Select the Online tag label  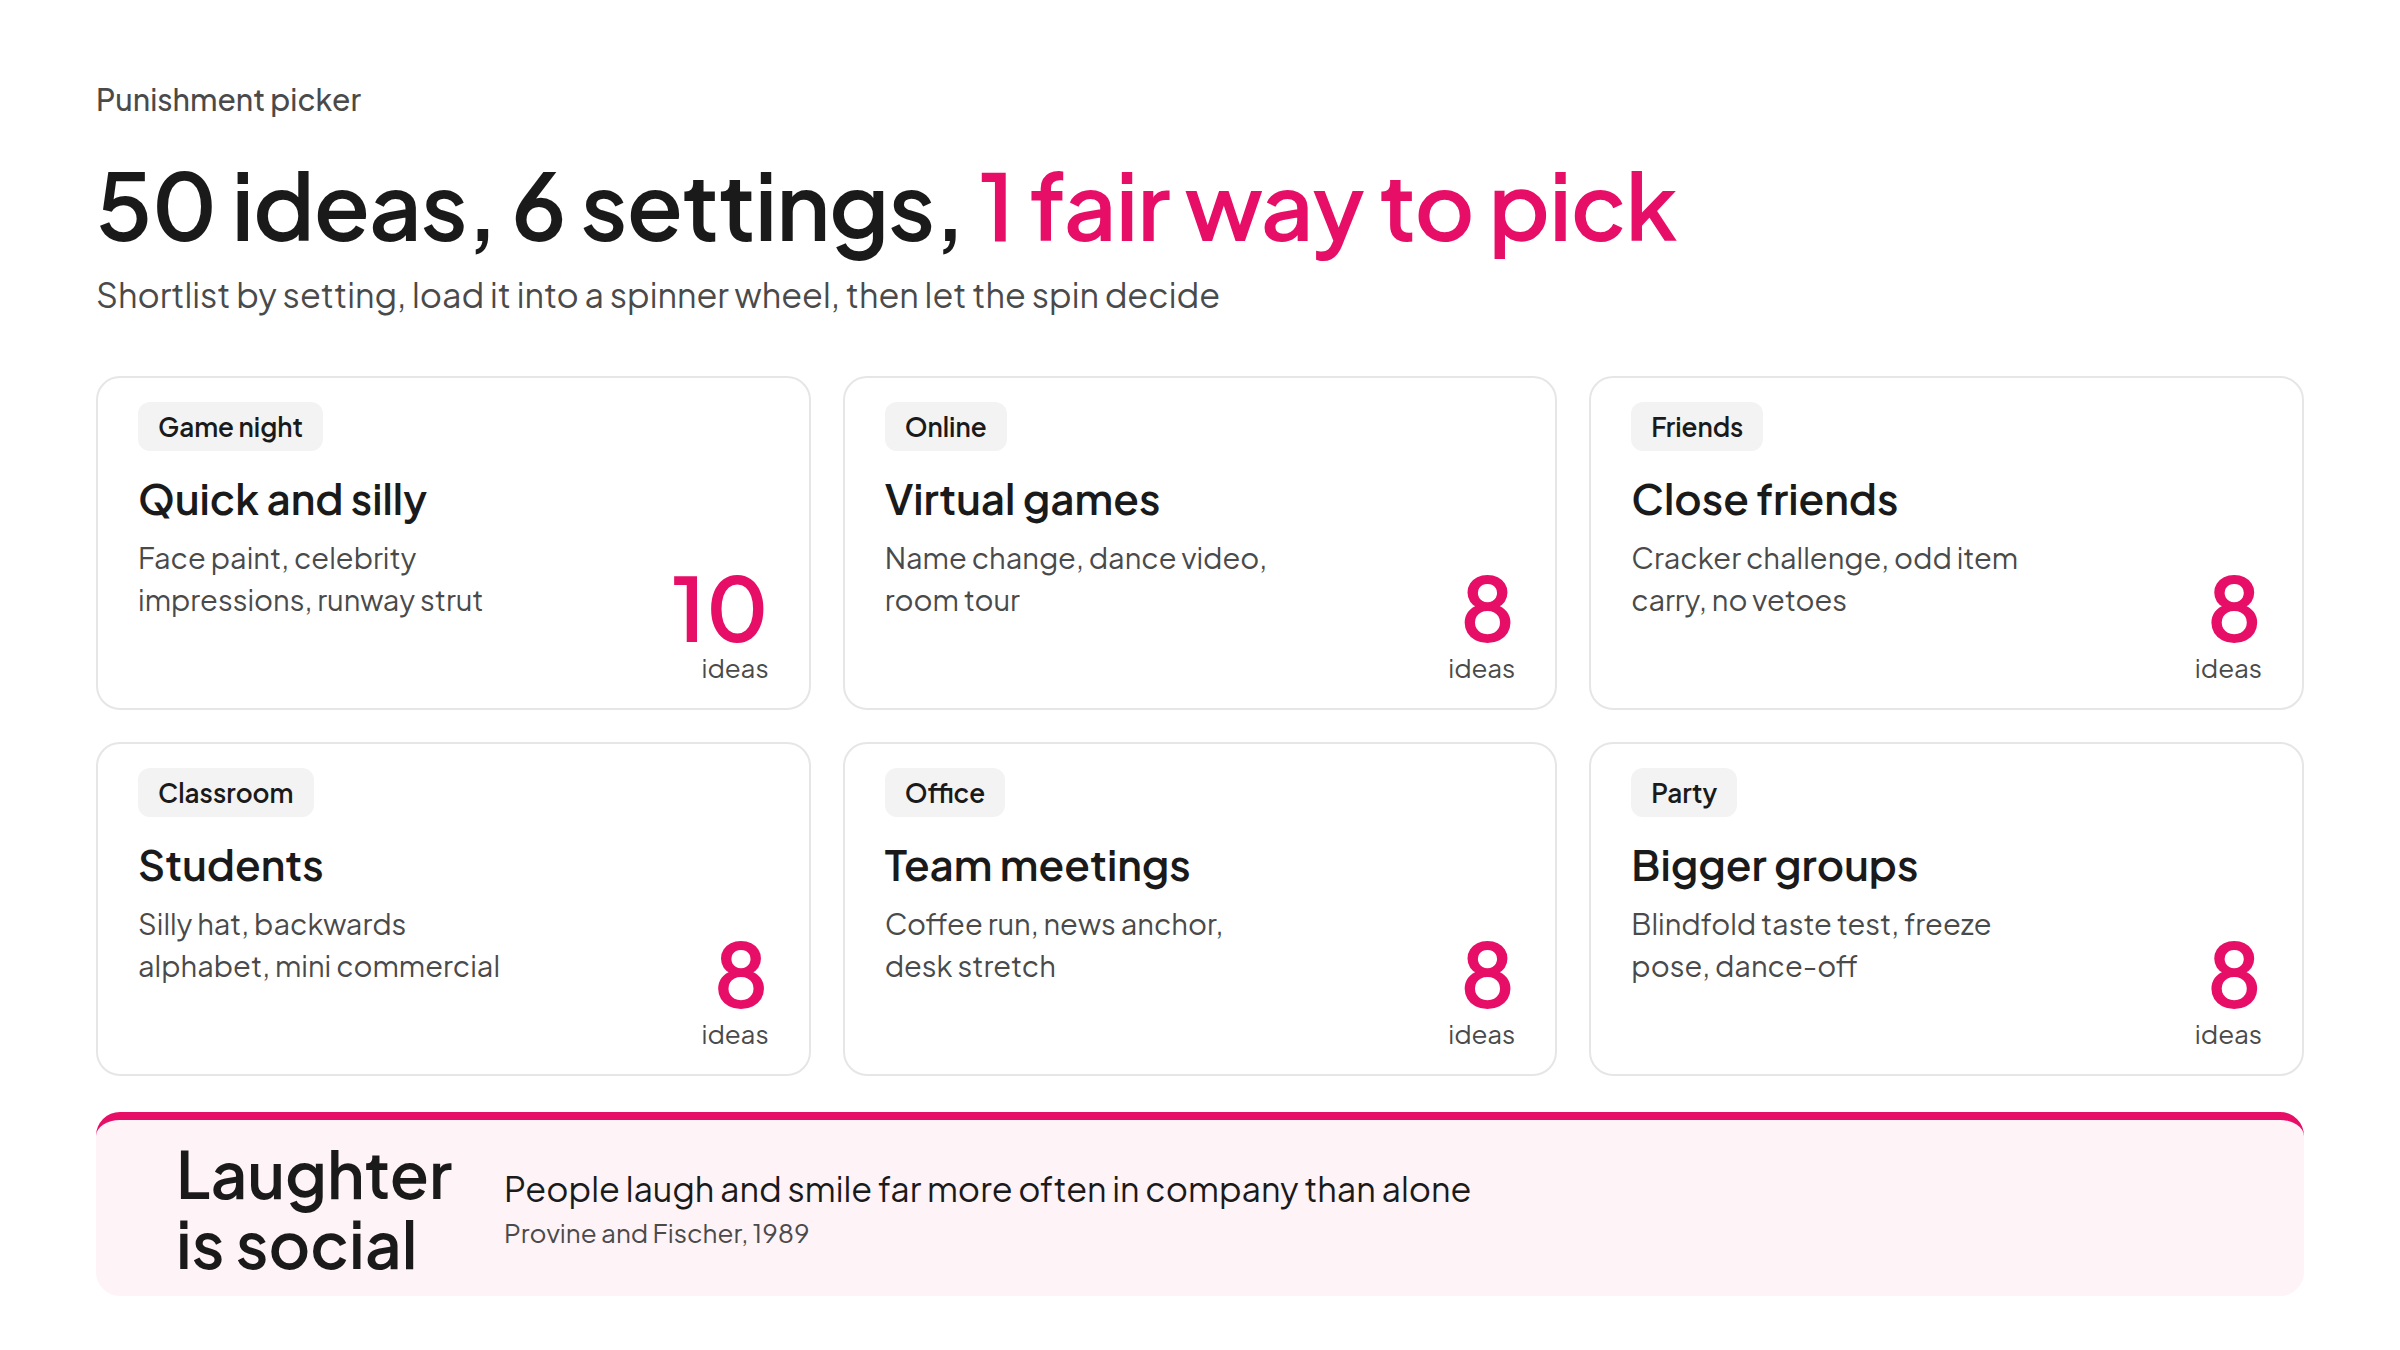(x=945, y=427)
